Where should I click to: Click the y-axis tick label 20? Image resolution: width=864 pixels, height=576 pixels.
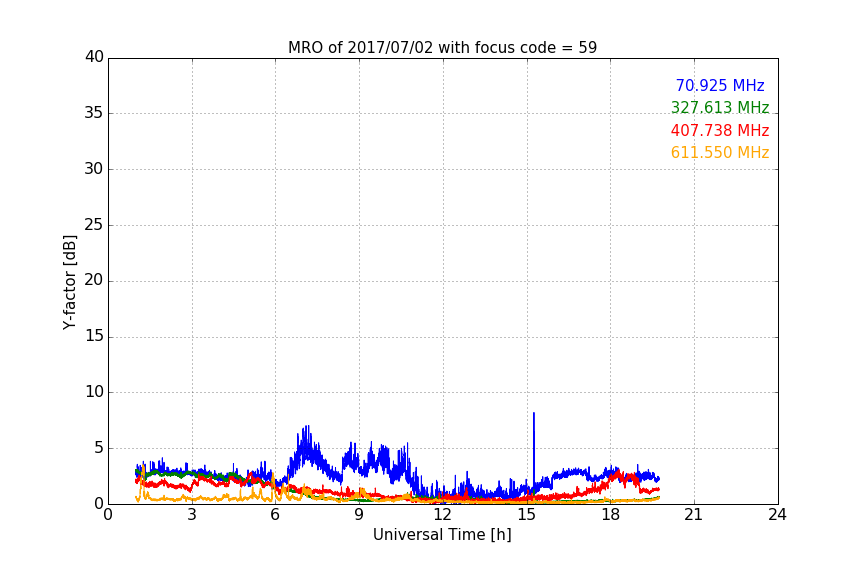pos(94,280)
